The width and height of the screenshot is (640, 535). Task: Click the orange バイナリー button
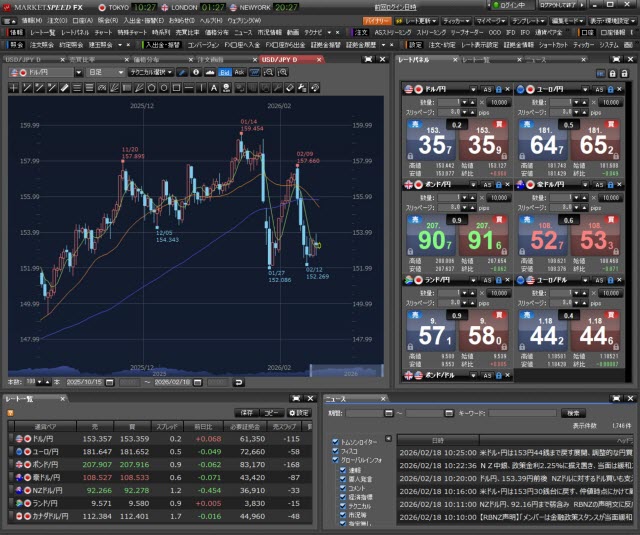(x=377, y=21)
